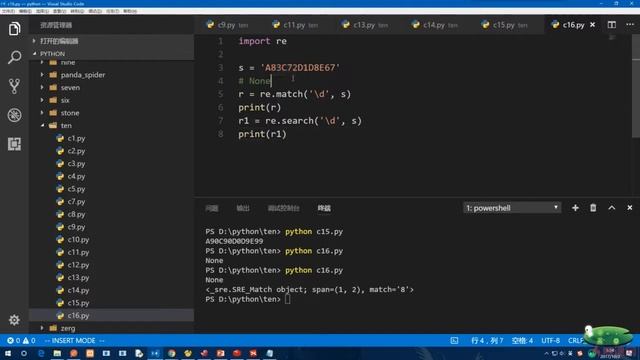Close the terminal panel
This screenshot has width=640, height=360.
(630, 208)
